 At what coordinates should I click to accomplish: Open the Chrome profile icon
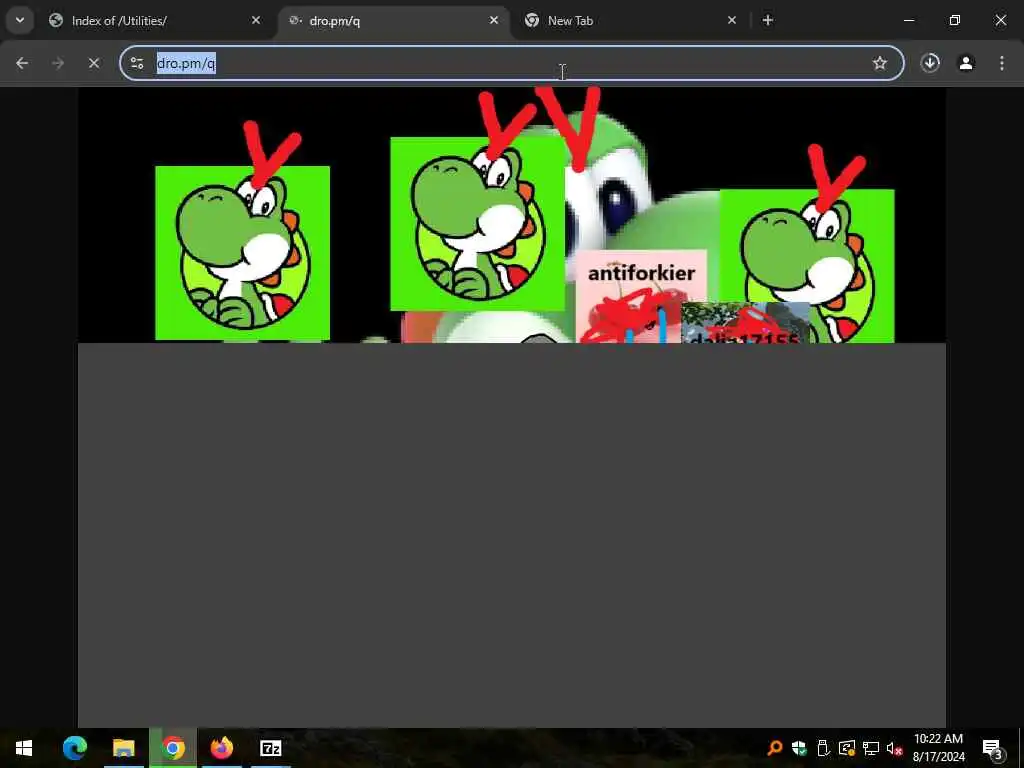pyautogui.click(x=966, y=63)
